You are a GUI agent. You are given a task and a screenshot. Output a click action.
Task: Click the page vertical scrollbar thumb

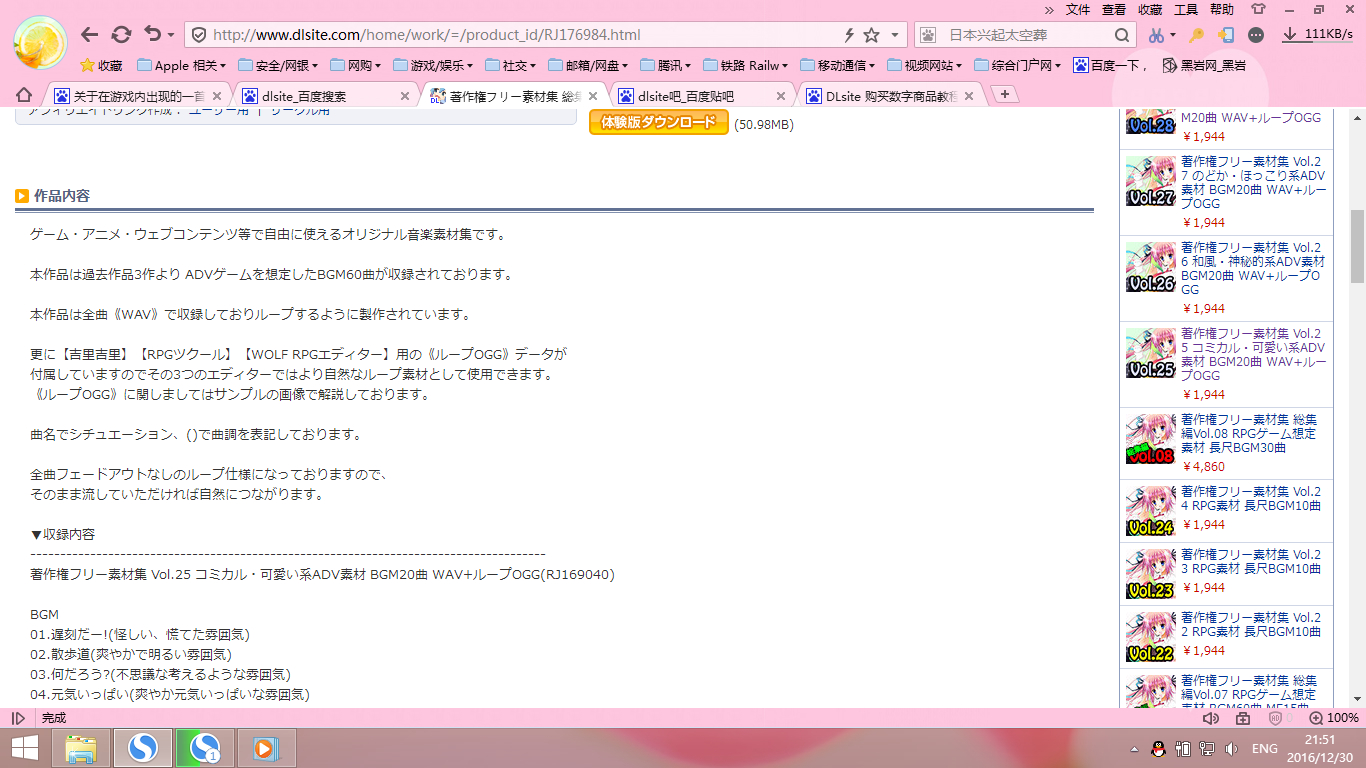[x=1357, y=247]
